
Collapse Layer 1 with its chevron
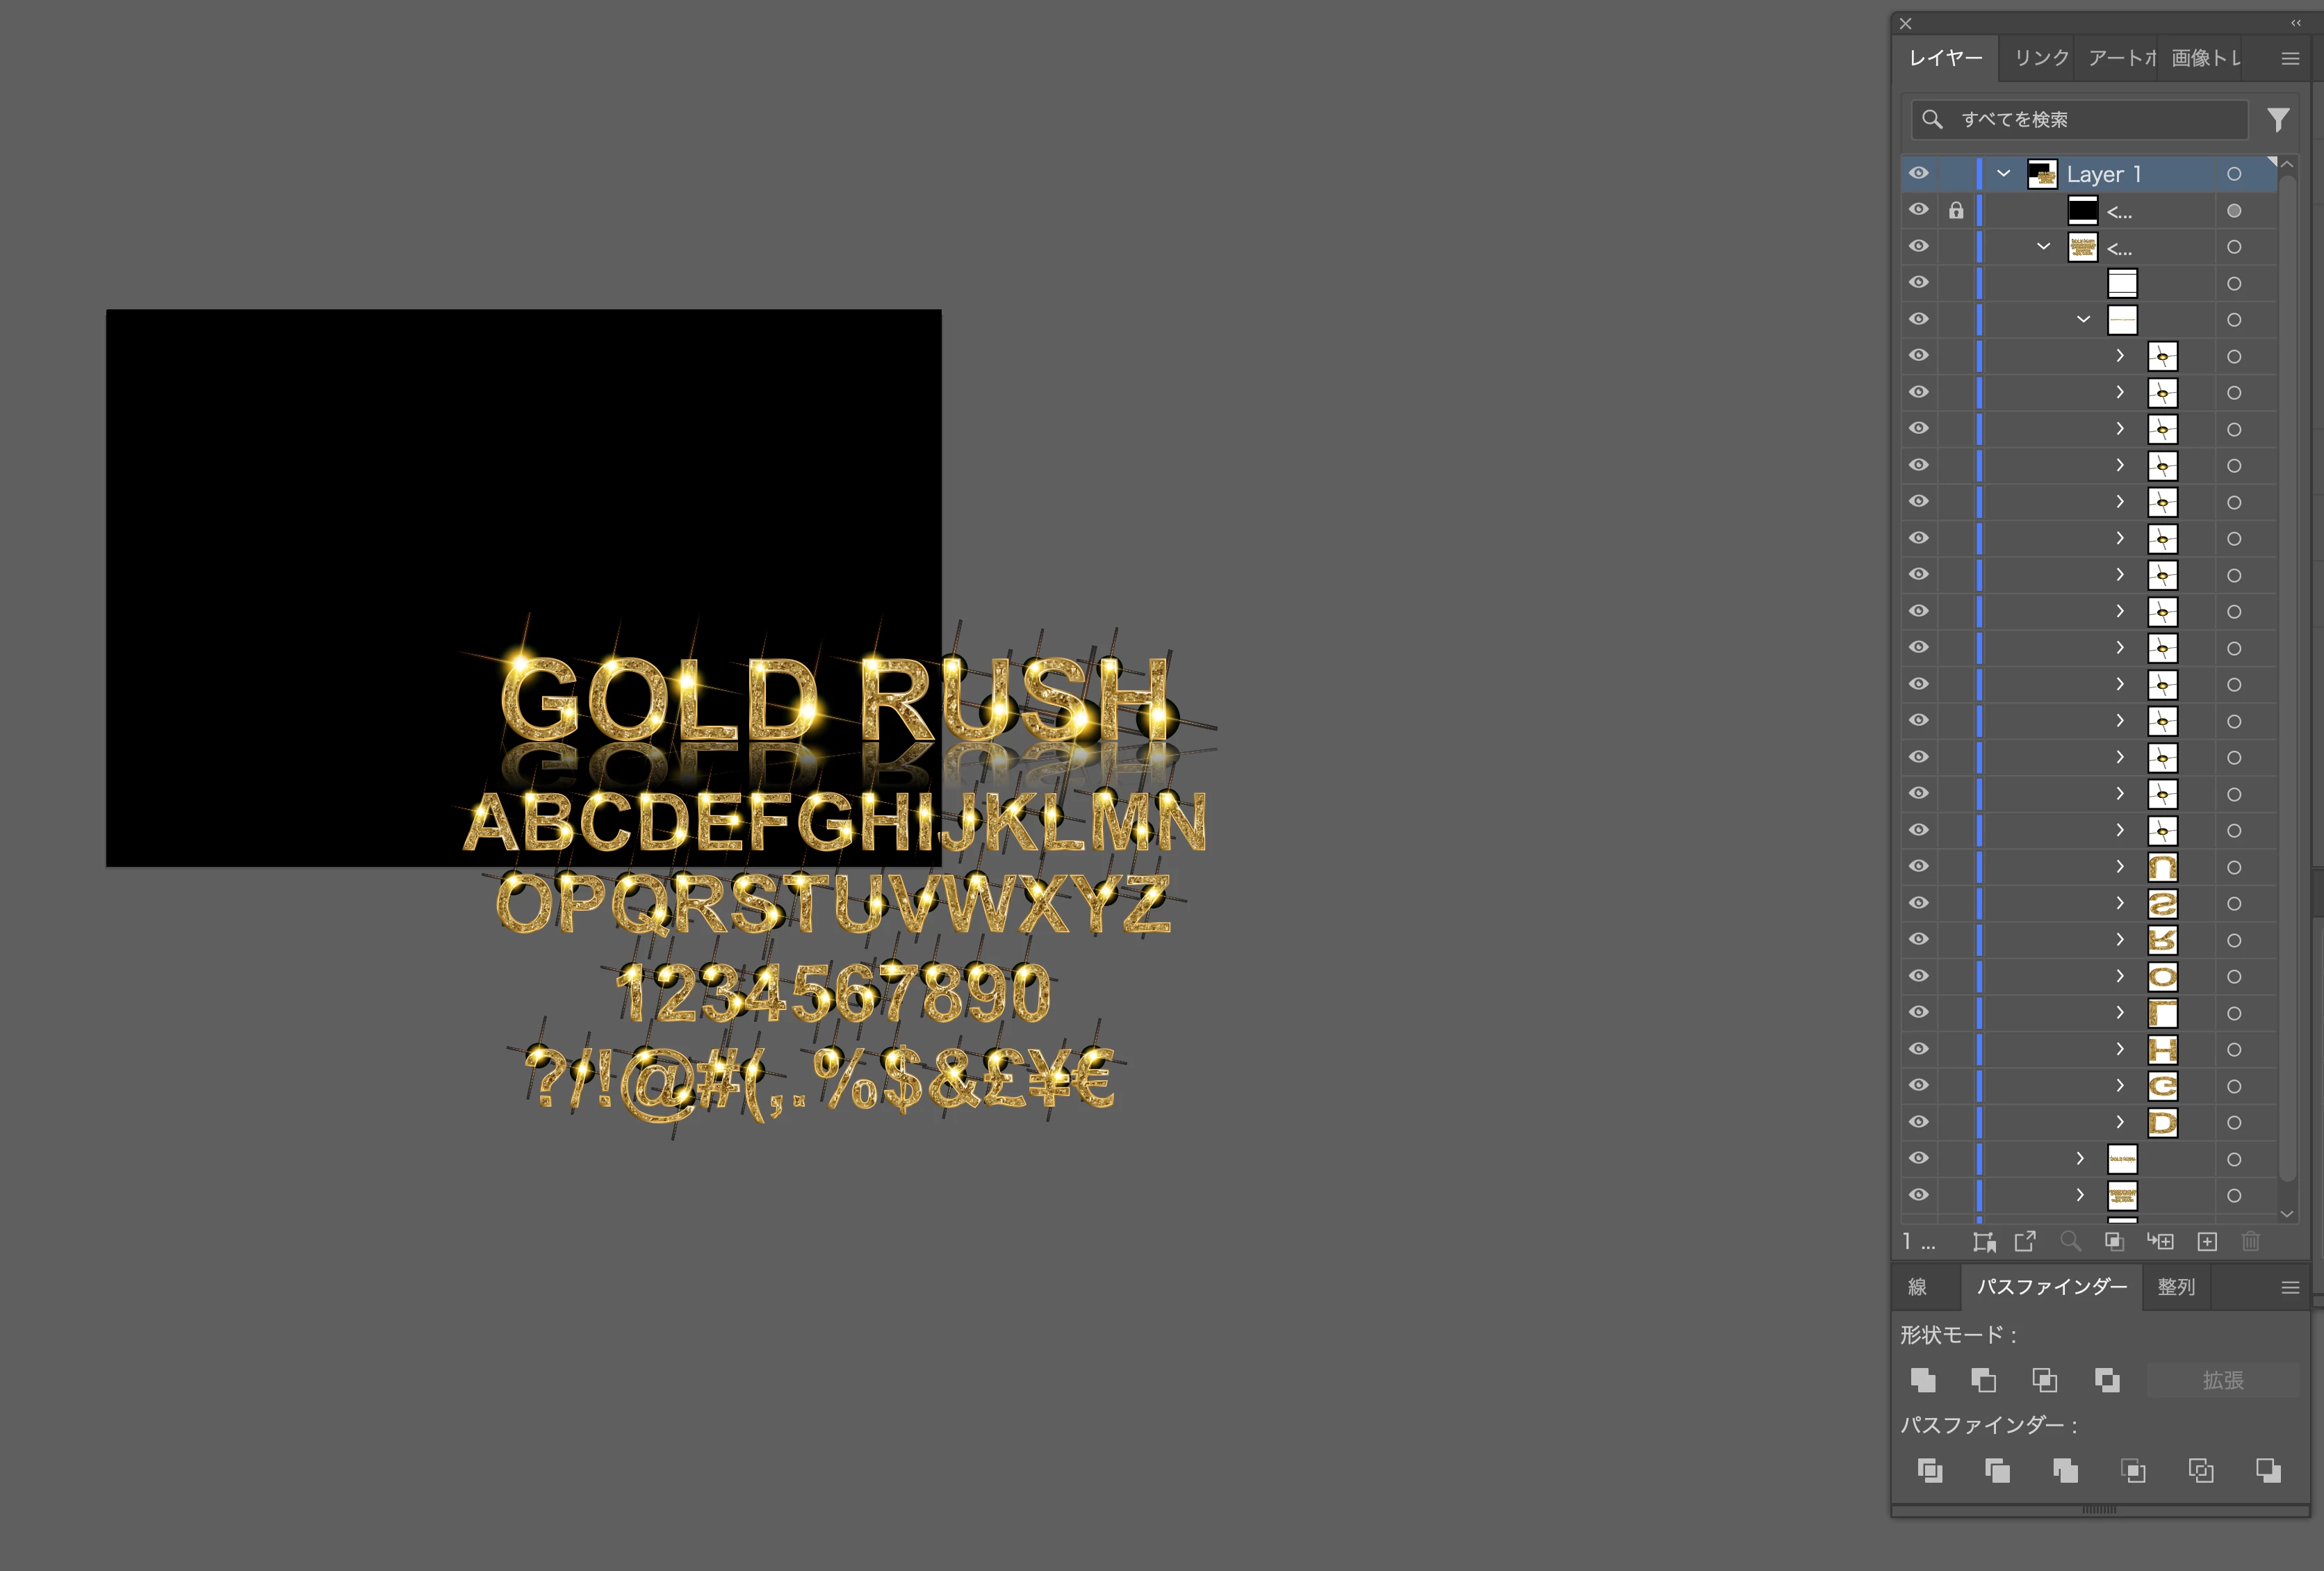click(x=2003, y=173)
